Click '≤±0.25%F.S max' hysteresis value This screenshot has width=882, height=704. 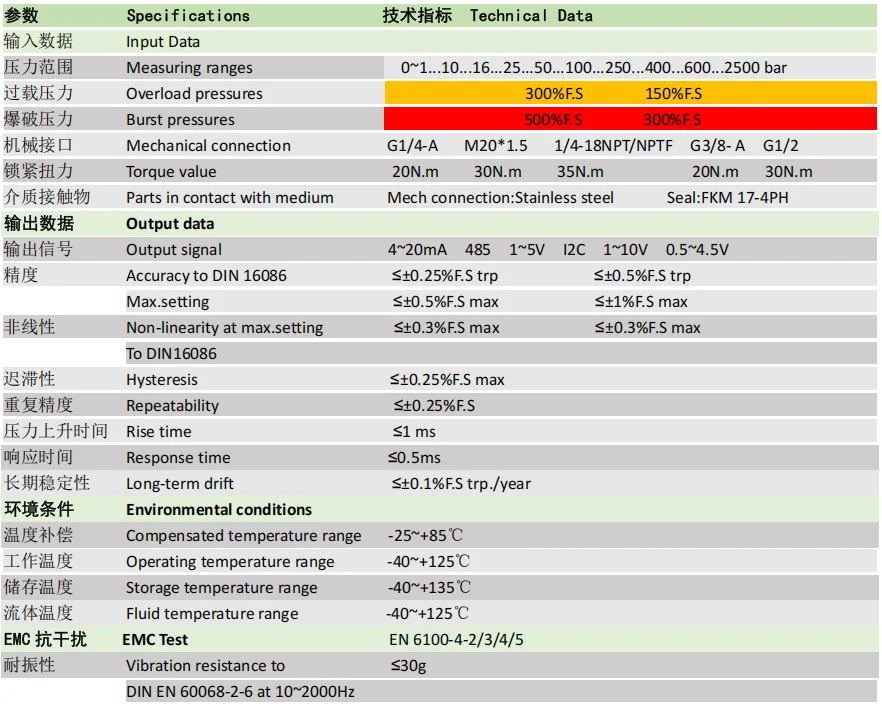click(448, 380)
